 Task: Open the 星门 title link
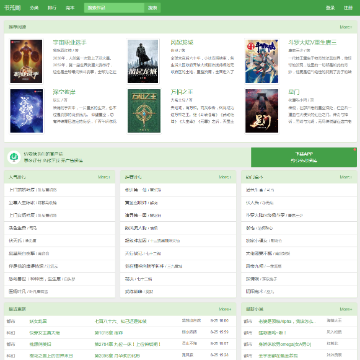click(x=294, y=92)
